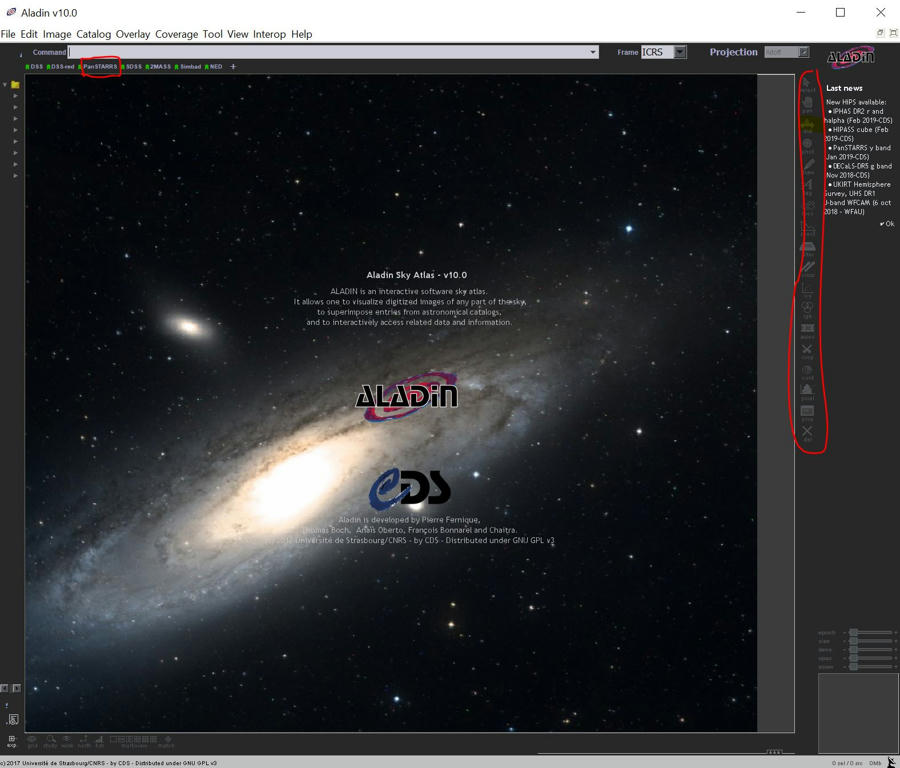Image resolution: width=900 pixels, height=768 pixels.
Task: Click the Del delete tool
Action: 808,433
